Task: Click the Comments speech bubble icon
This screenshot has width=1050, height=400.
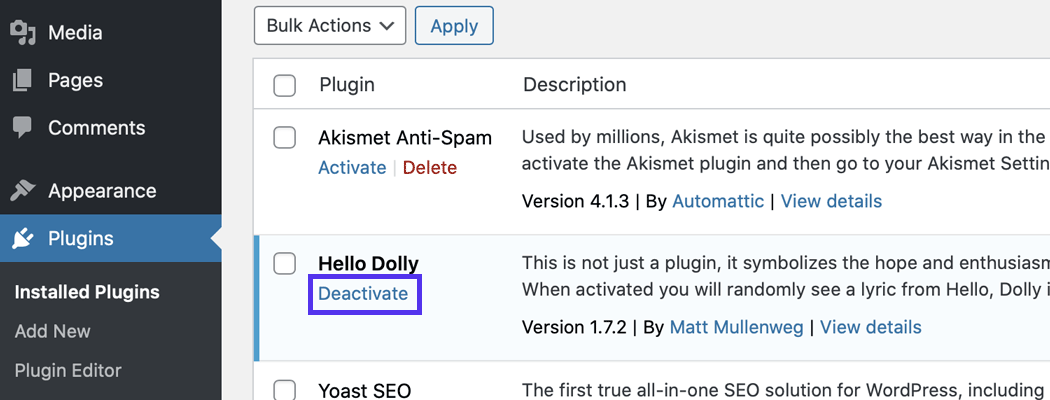Action: coord(23,128)
